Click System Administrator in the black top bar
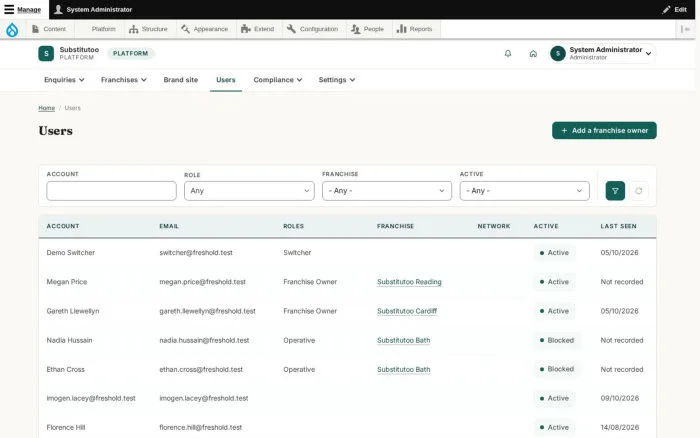 coord(93,9)
